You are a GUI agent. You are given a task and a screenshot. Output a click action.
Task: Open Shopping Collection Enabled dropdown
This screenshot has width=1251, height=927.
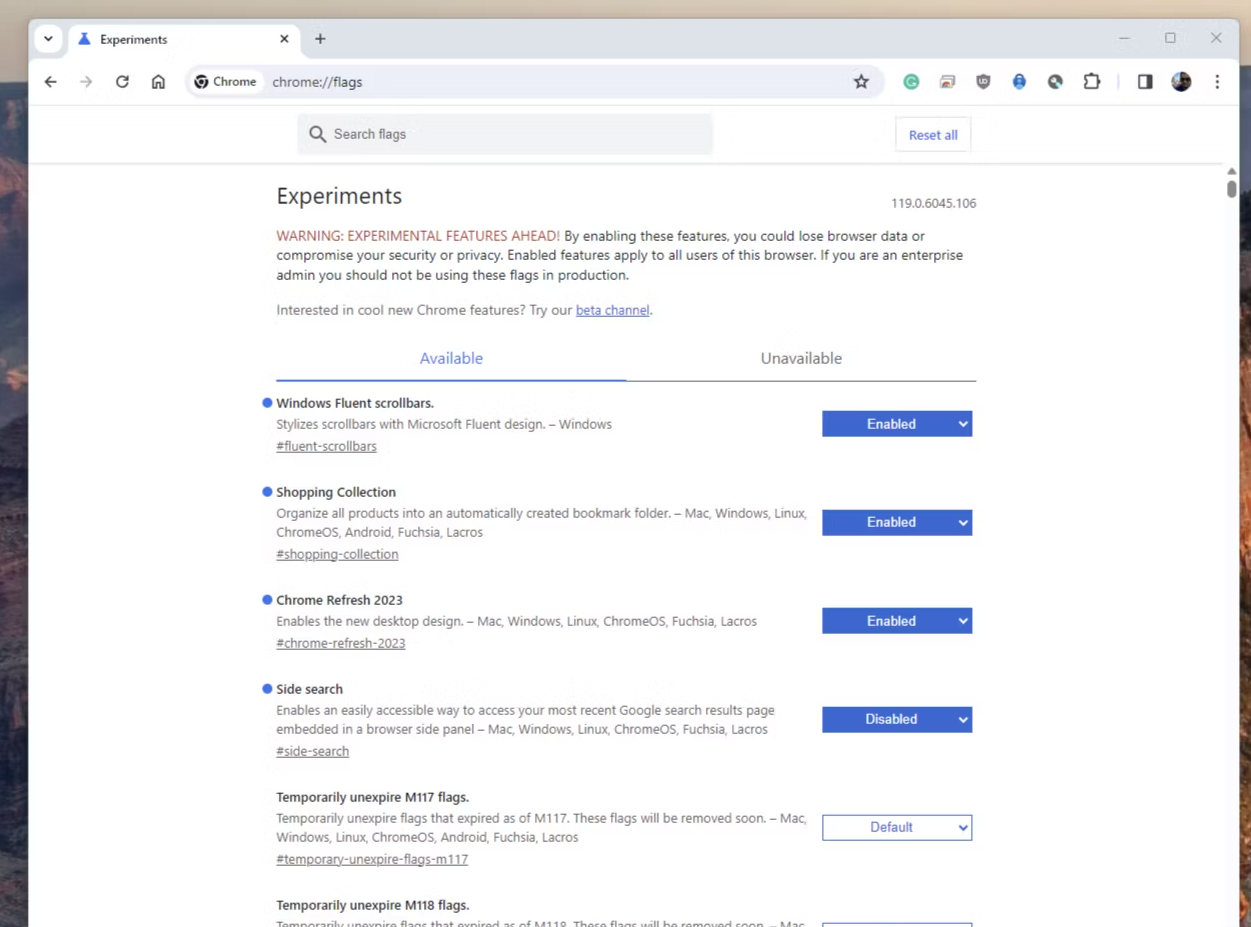click(x=897, y=522)
